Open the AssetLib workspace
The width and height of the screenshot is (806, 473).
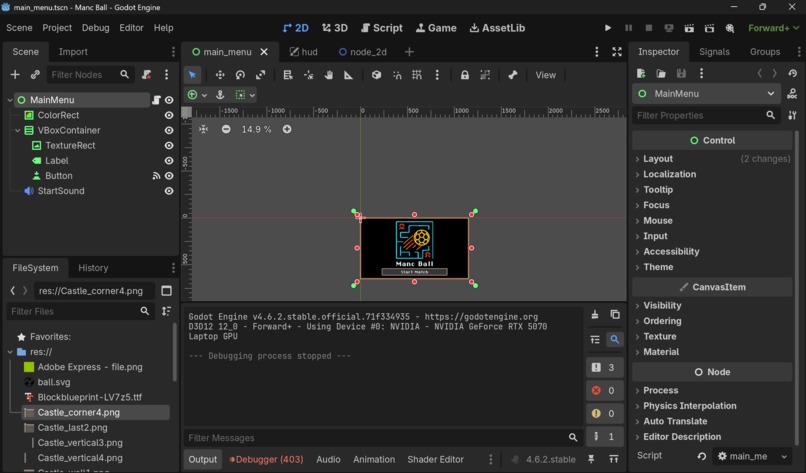pyautogui.click(x=497, y=28)
